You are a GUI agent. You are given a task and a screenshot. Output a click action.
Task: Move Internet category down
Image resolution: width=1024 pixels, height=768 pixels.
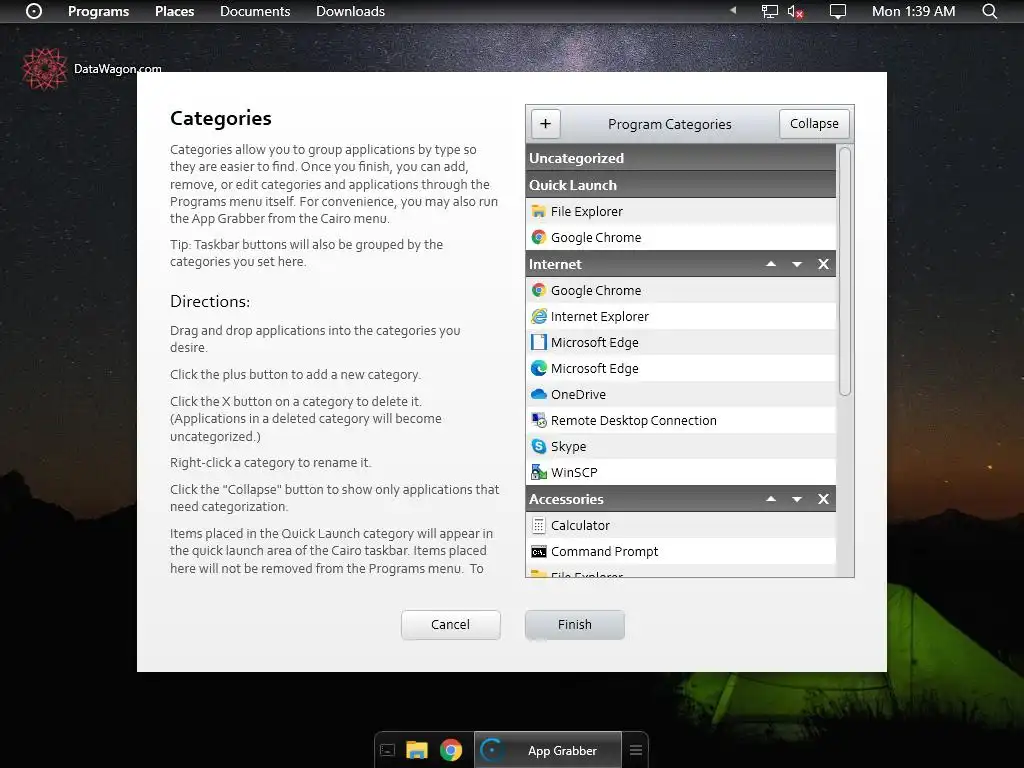(797, 264)
